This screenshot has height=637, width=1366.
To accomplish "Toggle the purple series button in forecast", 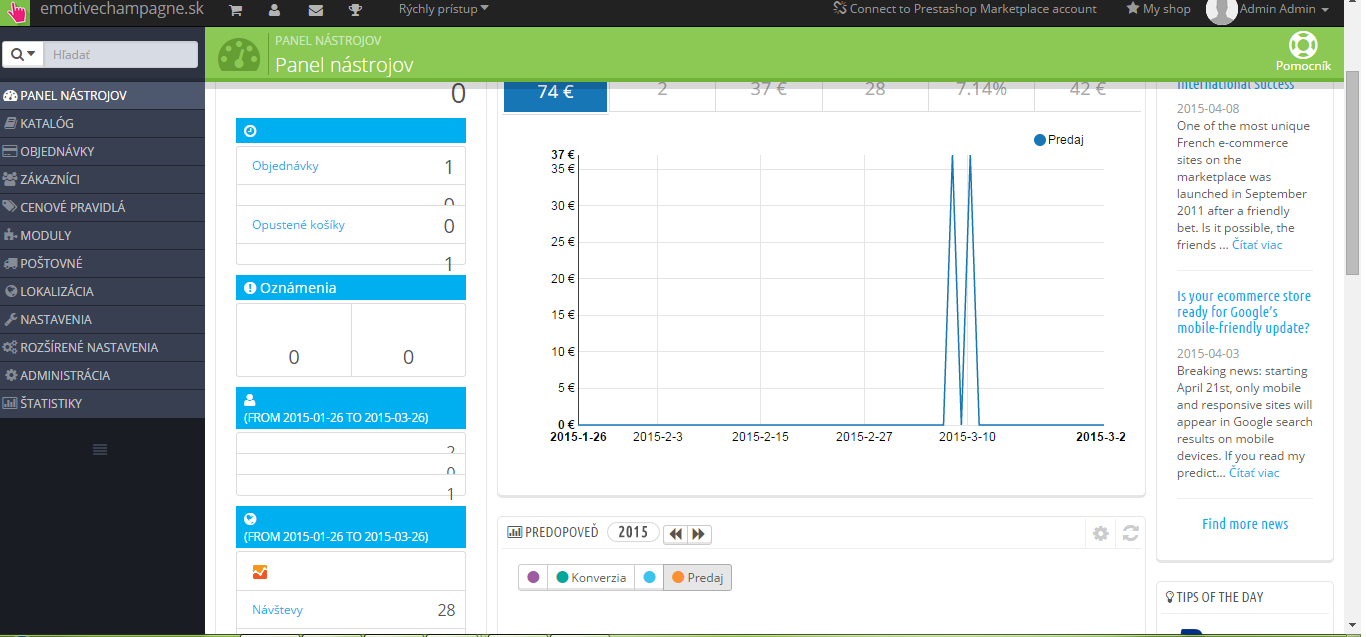I will click(x=533, y=577).
